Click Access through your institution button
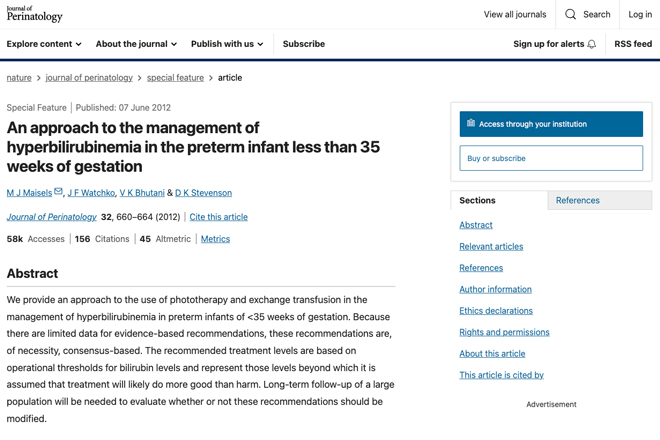The image size is (660, 440). [551, 124]
